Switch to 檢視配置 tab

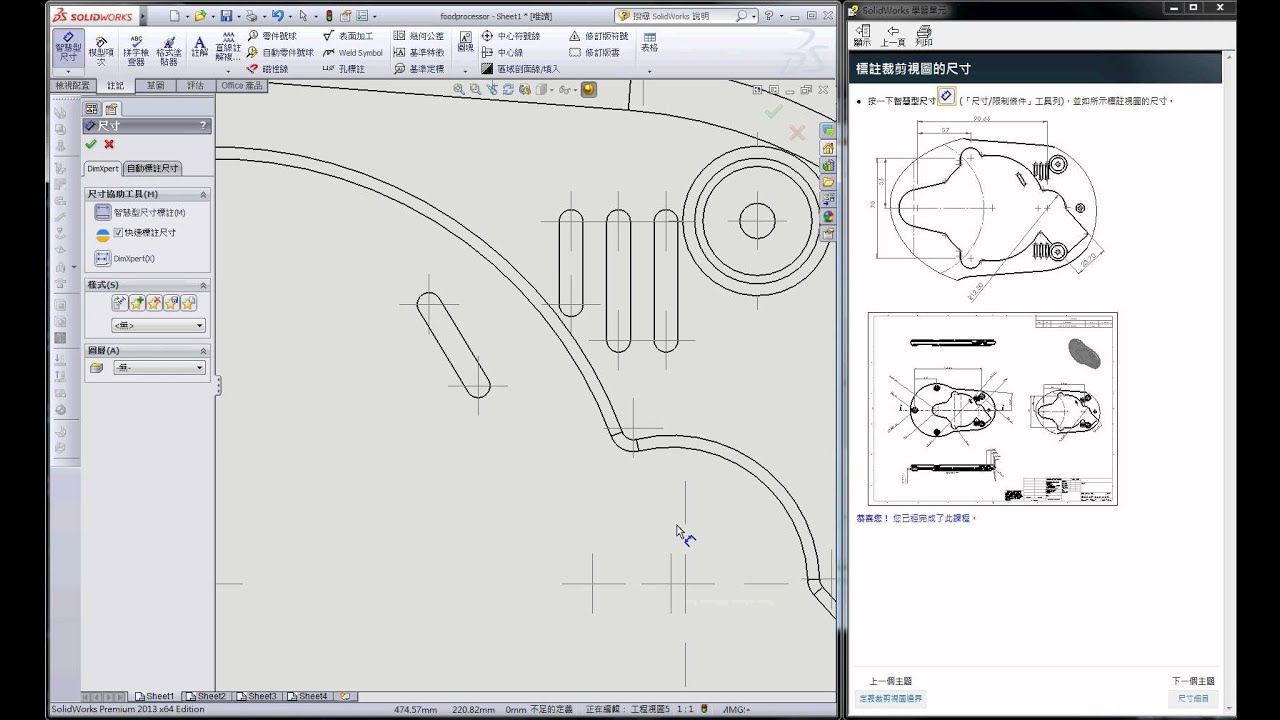pos(73,86)
